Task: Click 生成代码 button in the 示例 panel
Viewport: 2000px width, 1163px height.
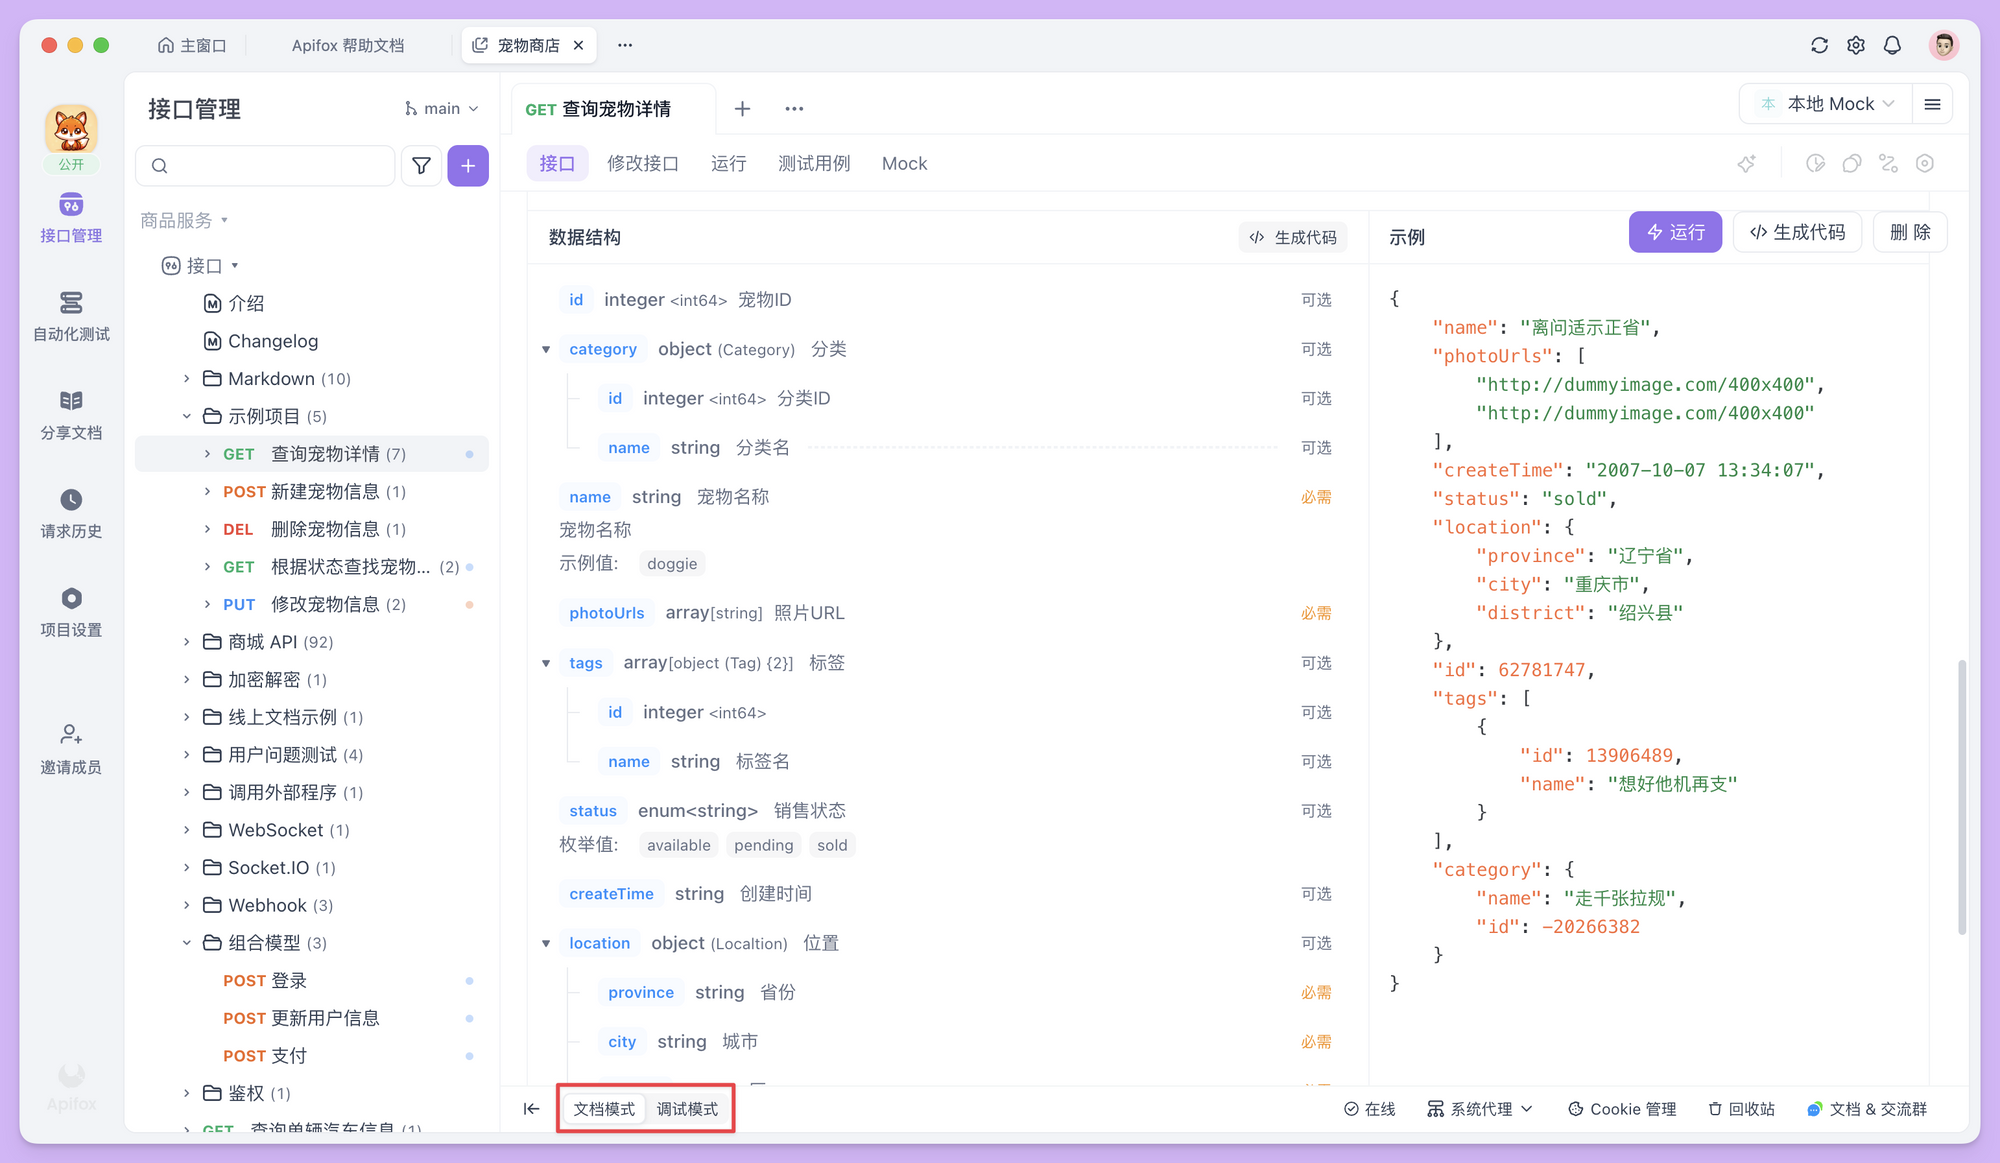Action: tap(1797, 232)
